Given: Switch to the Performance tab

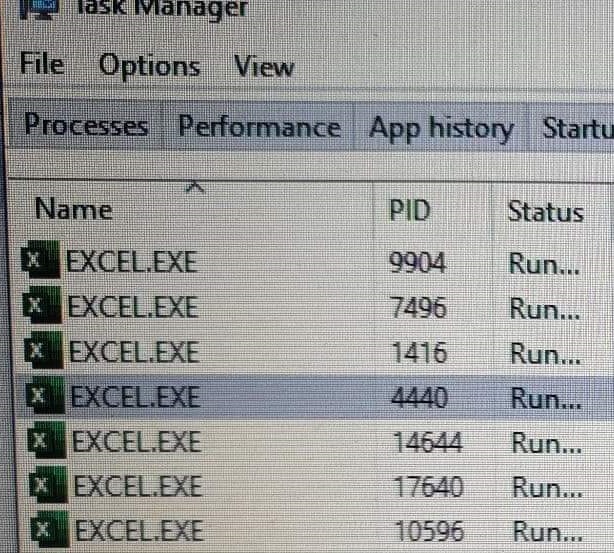Looking at the screenshot, I should 260,127.
